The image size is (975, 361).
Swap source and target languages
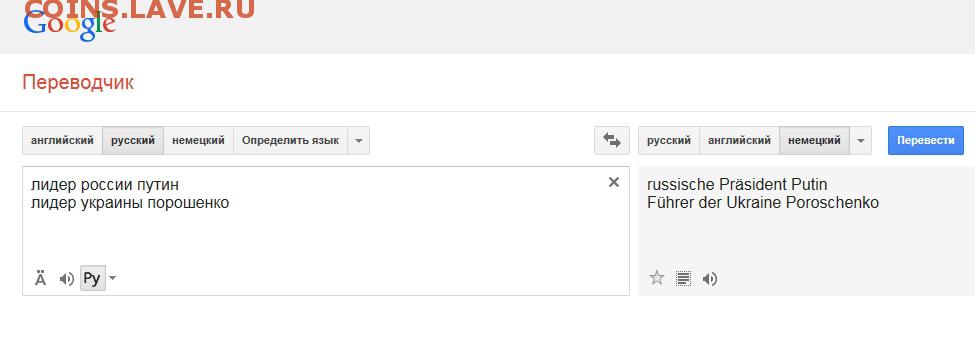coord(611,140)
